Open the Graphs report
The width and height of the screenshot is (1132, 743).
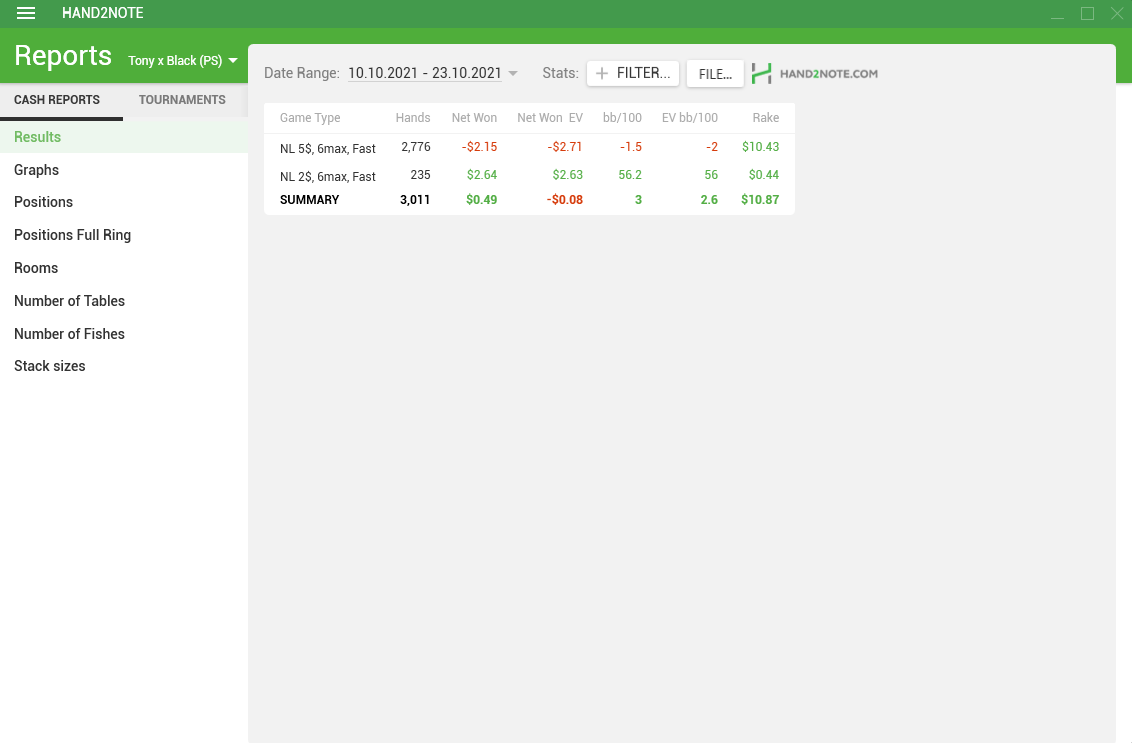point(123,170)
